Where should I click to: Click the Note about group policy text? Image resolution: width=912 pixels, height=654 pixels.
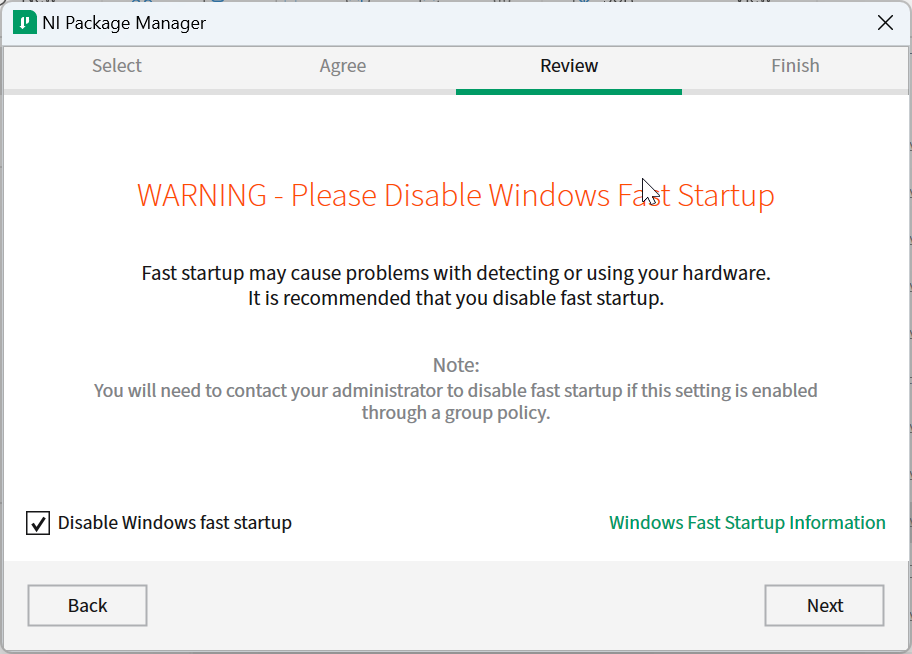(455, 390)
